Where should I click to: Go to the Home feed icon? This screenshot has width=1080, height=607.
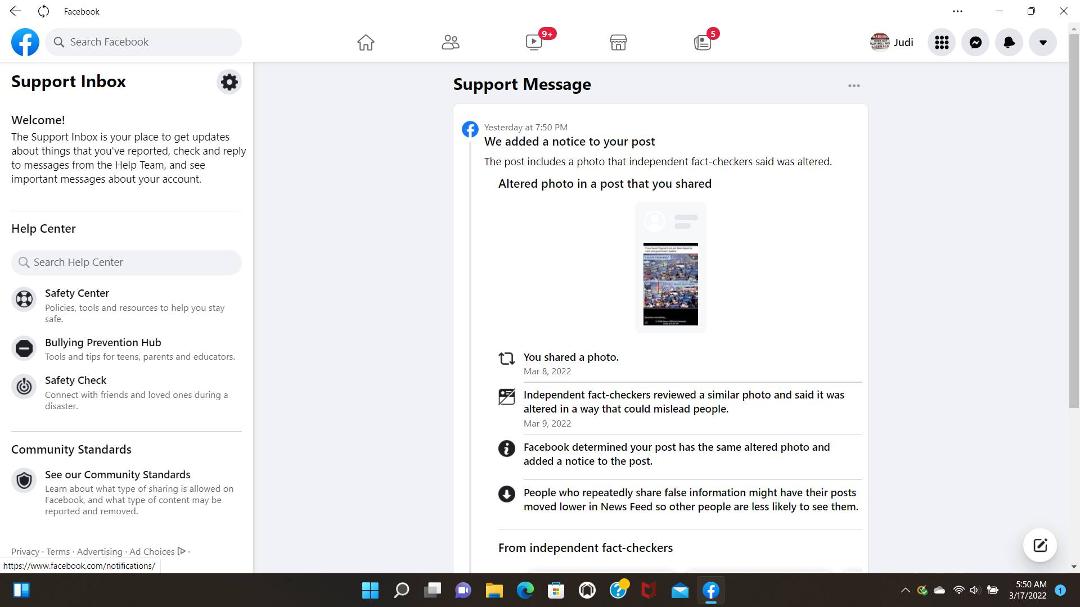(366, 43)
